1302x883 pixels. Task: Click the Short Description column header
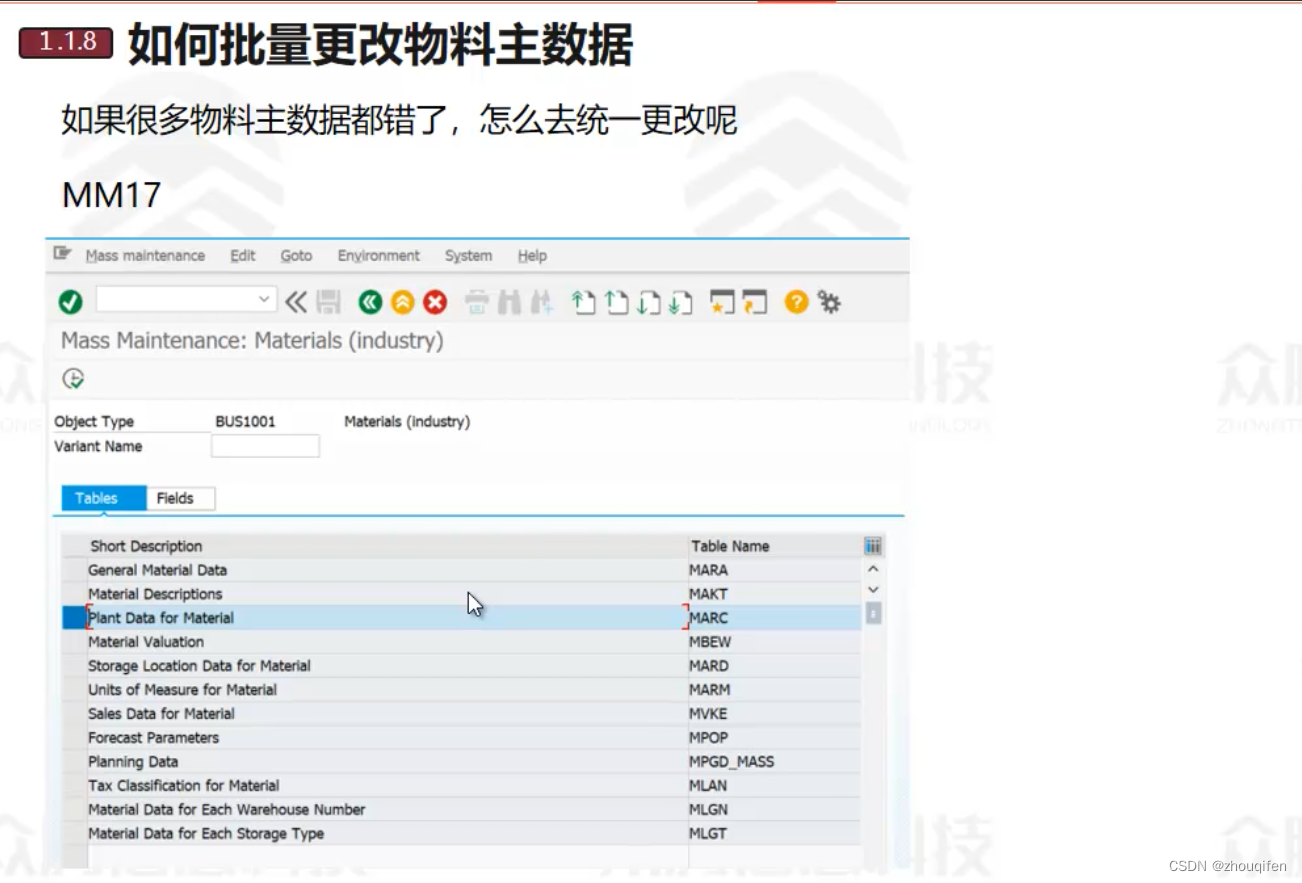coord(387,546)
